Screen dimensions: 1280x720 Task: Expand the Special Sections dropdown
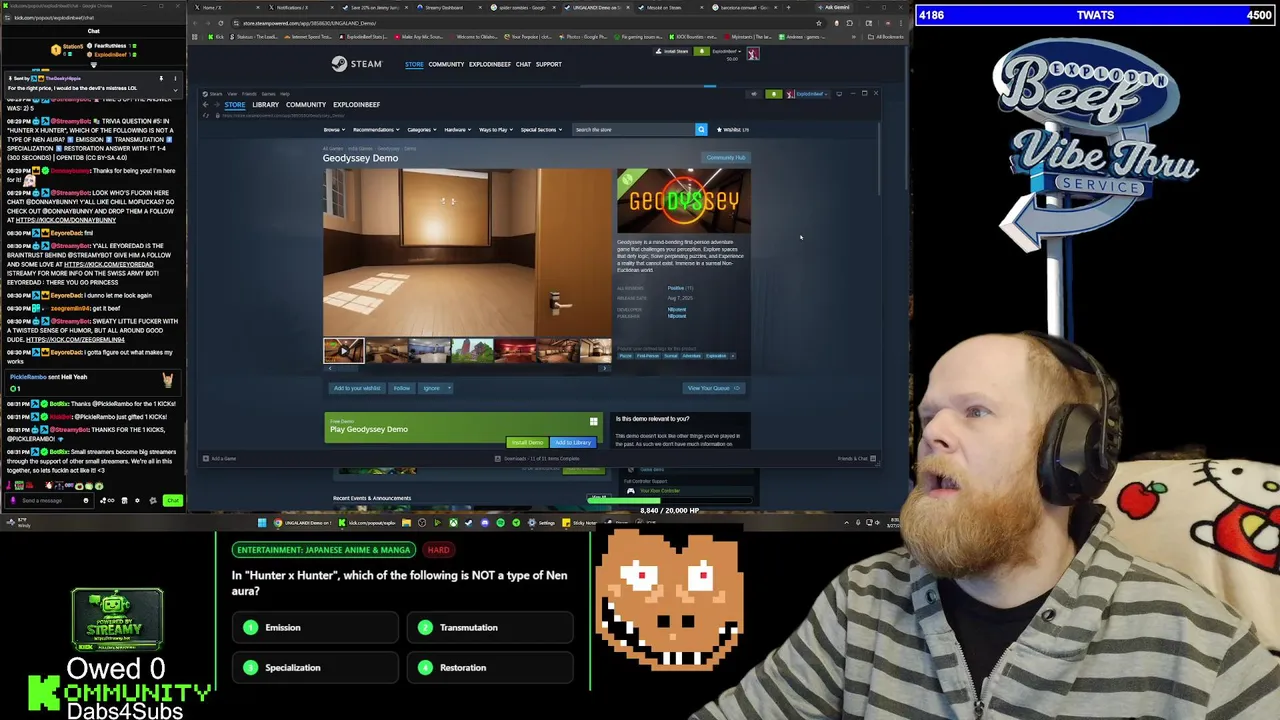(541, 129)
